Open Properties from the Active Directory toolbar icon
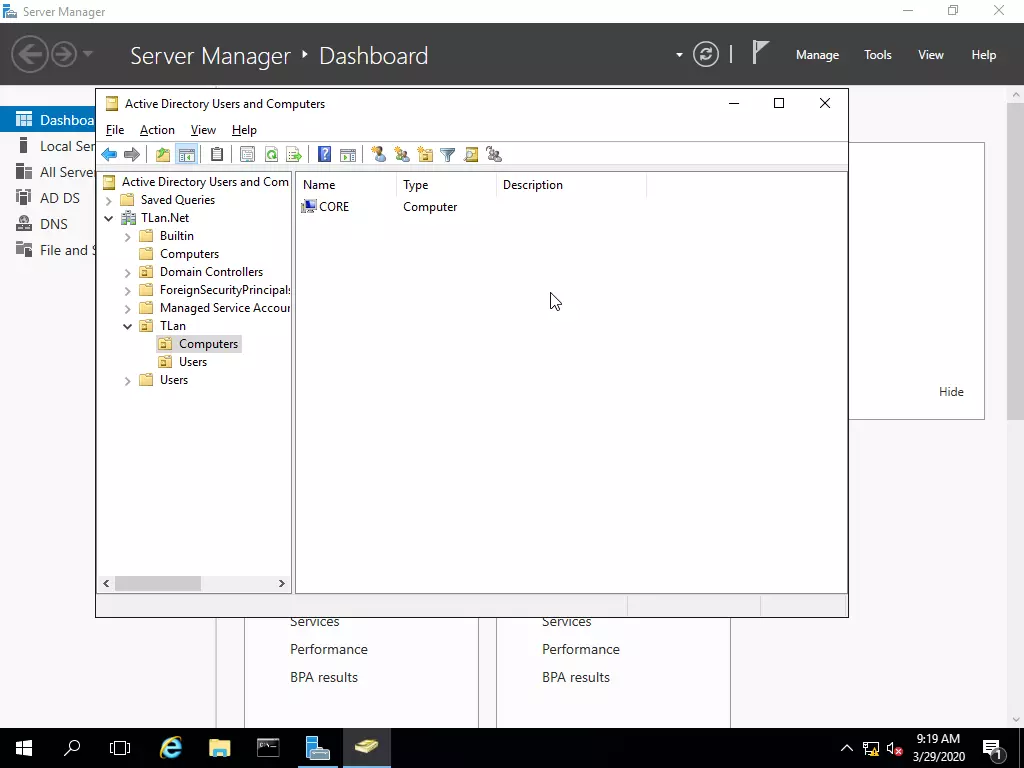The width and height of the screenshot is (1024, 768). click(x=248, y=155)
